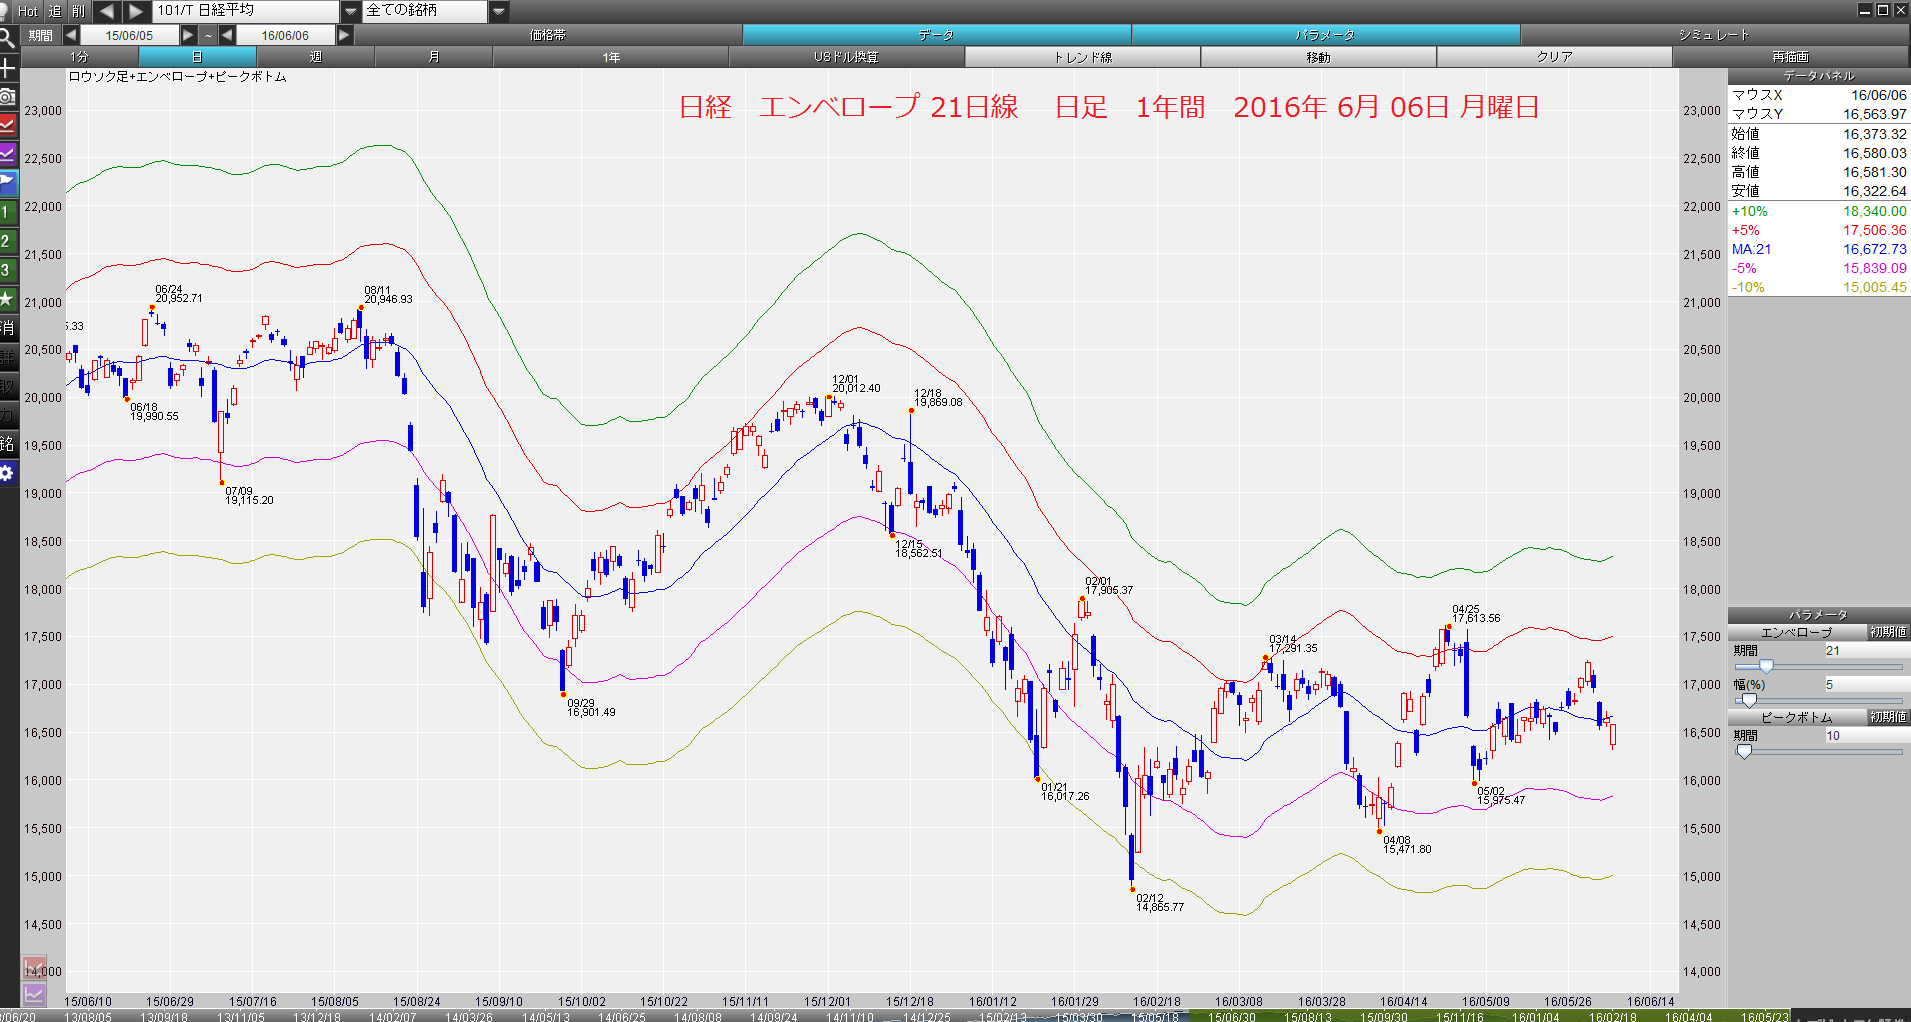
Task: Go to previous symbol with left arrow
Action: point(107,11)
